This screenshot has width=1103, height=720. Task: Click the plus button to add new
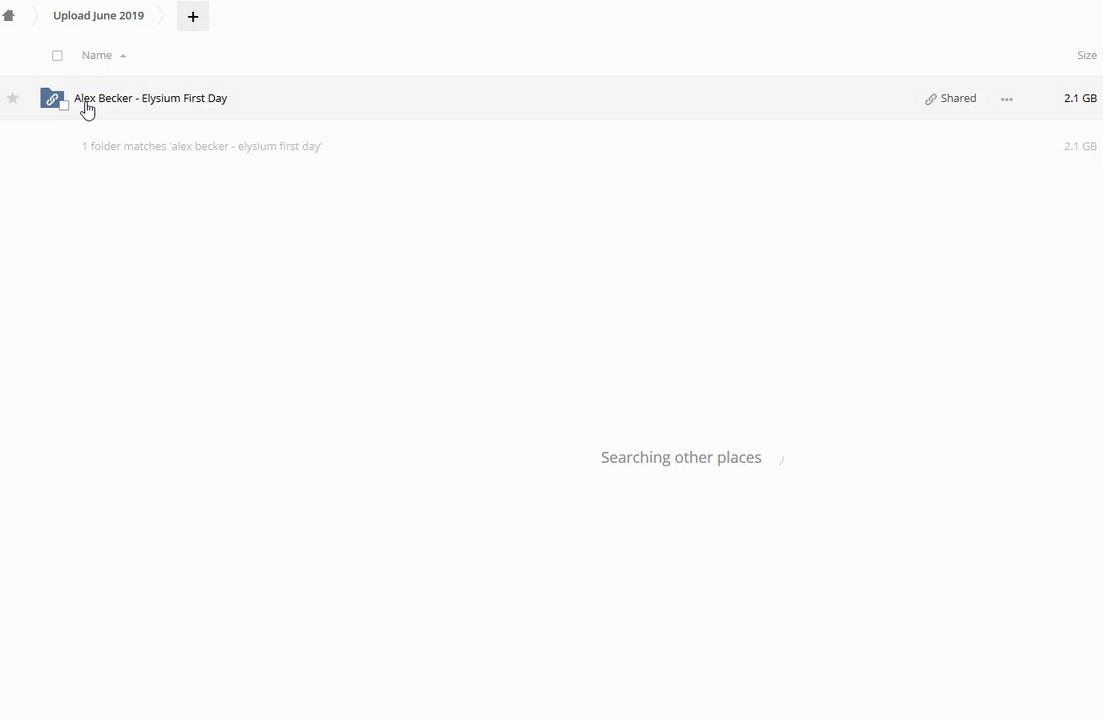193,16
